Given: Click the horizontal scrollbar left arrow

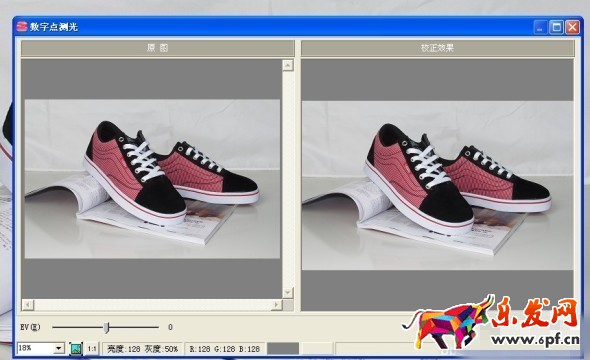Looking at the screenshot, I should pos(28,305).
